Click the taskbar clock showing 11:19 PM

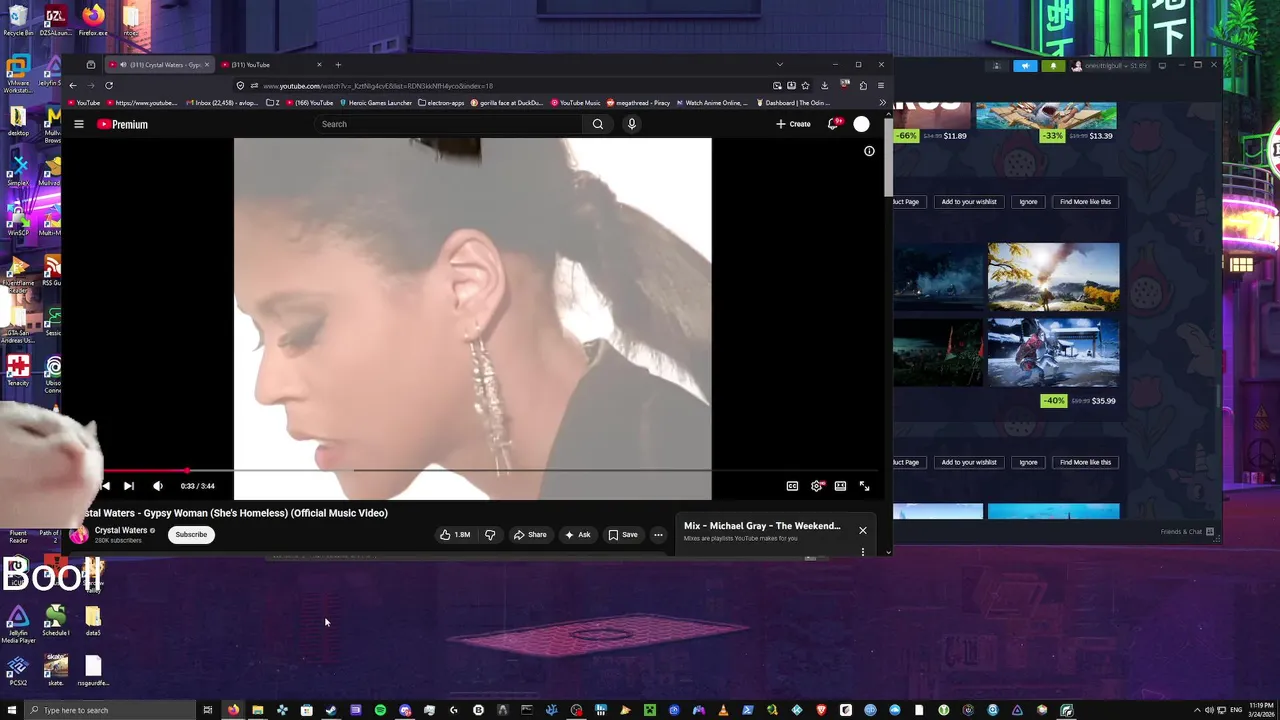click(1259, 710)
